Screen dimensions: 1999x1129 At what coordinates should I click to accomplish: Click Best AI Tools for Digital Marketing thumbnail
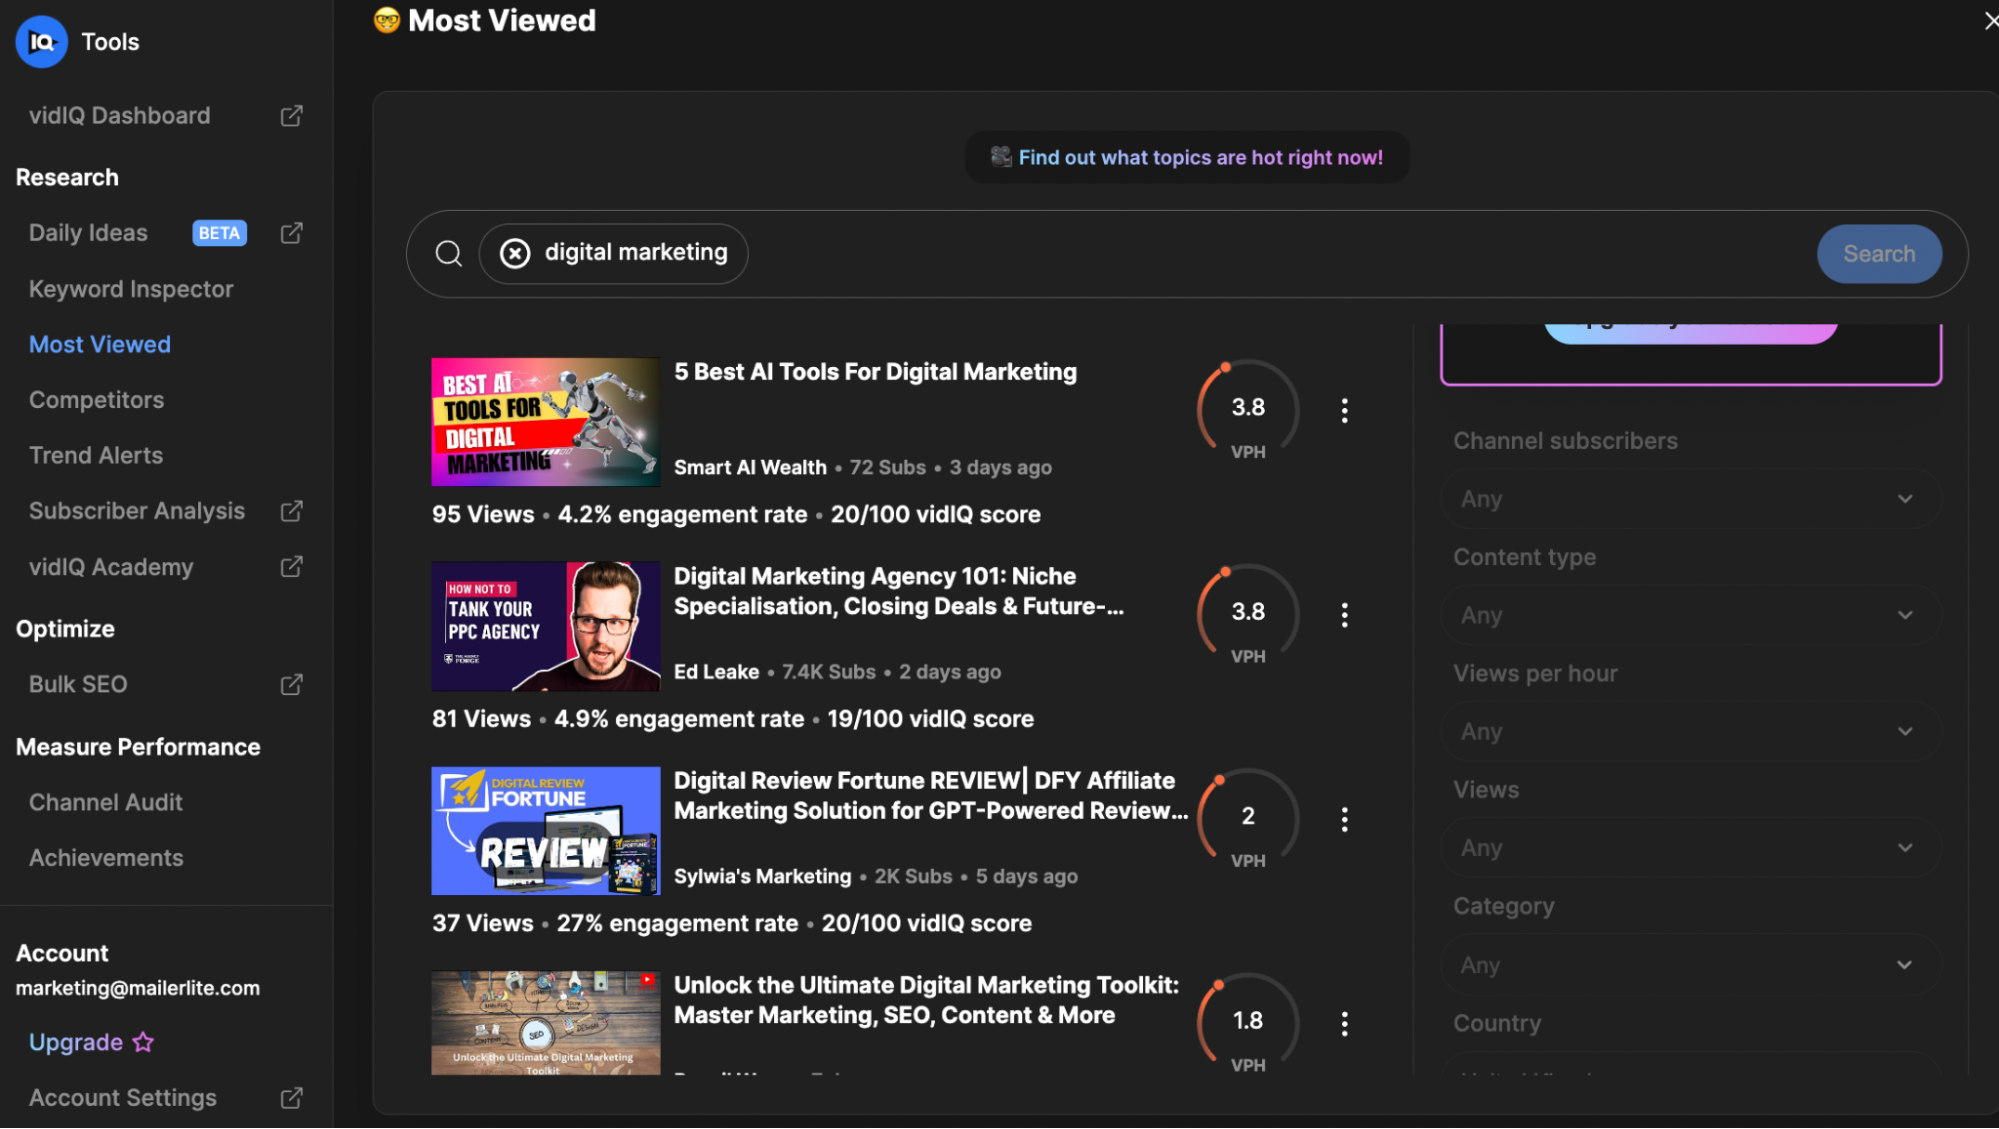pyautogui.click(x=546, y=422)
